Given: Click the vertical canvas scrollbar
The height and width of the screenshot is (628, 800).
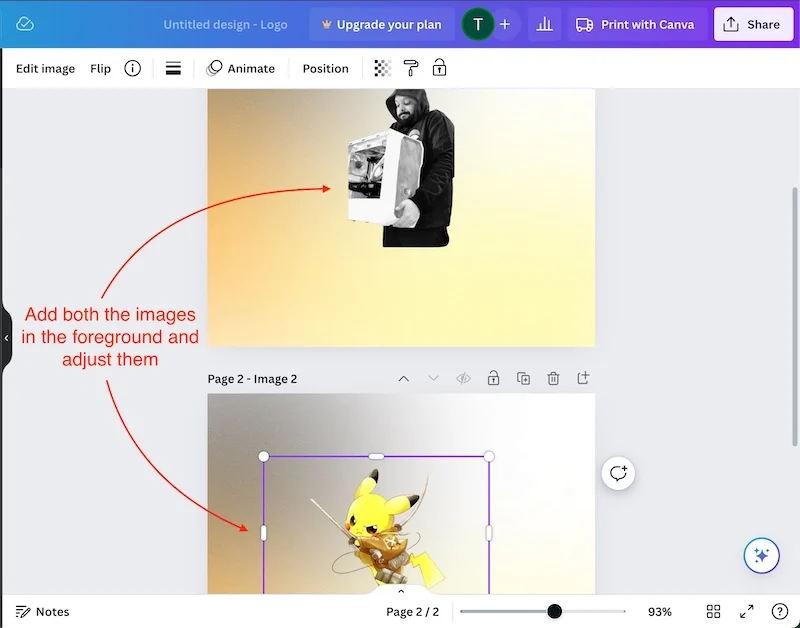Looking at the screenshot, I should point(794,316).
